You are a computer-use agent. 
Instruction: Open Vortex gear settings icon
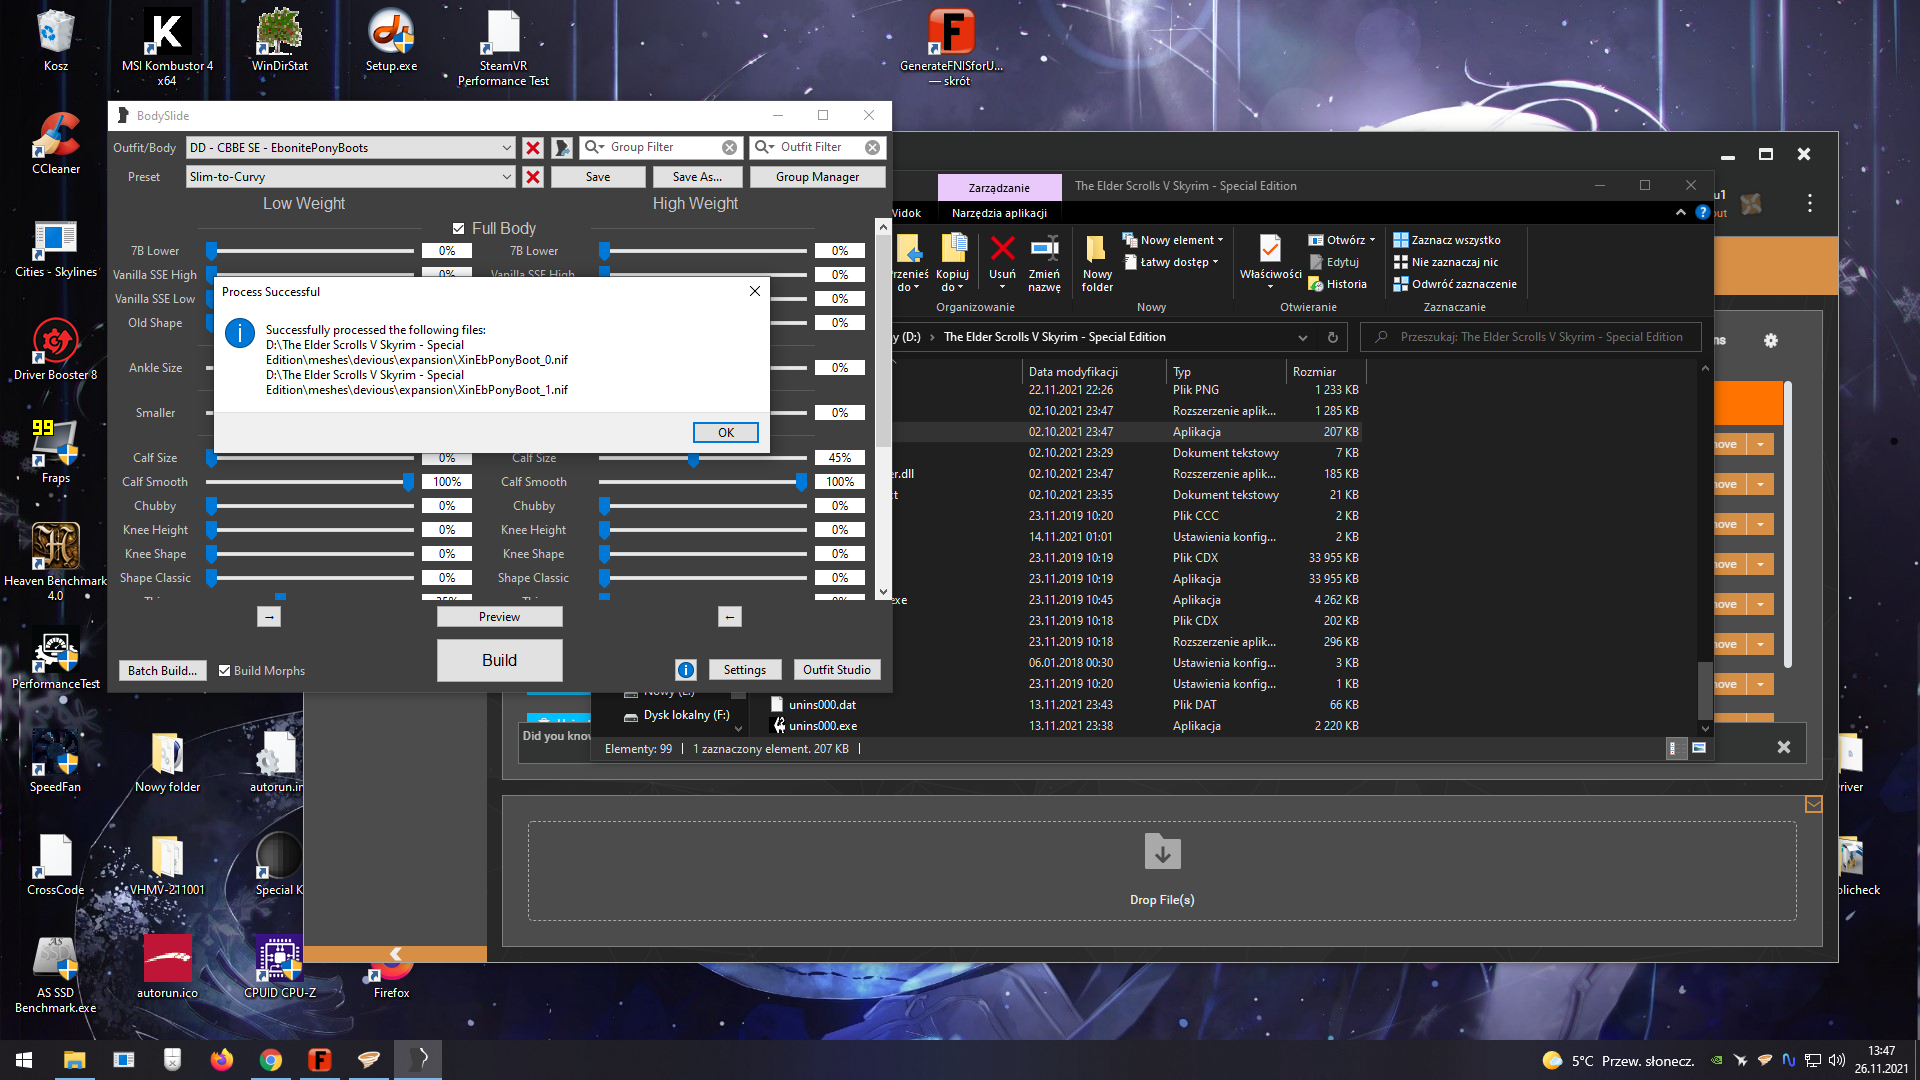click(1770, 340)
